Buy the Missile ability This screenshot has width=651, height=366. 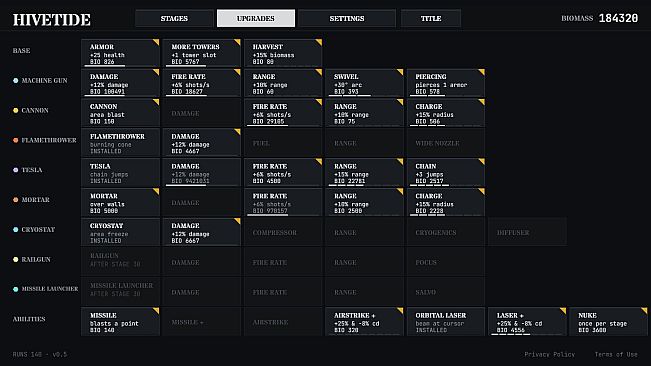click(x=120, y=322)
